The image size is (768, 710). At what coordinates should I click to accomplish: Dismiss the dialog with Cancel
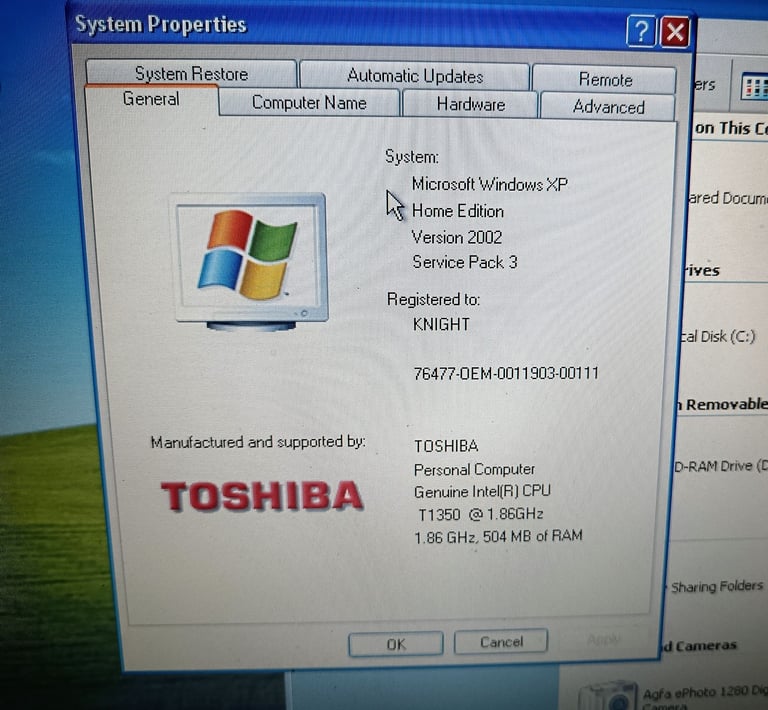tap(501, 642)
